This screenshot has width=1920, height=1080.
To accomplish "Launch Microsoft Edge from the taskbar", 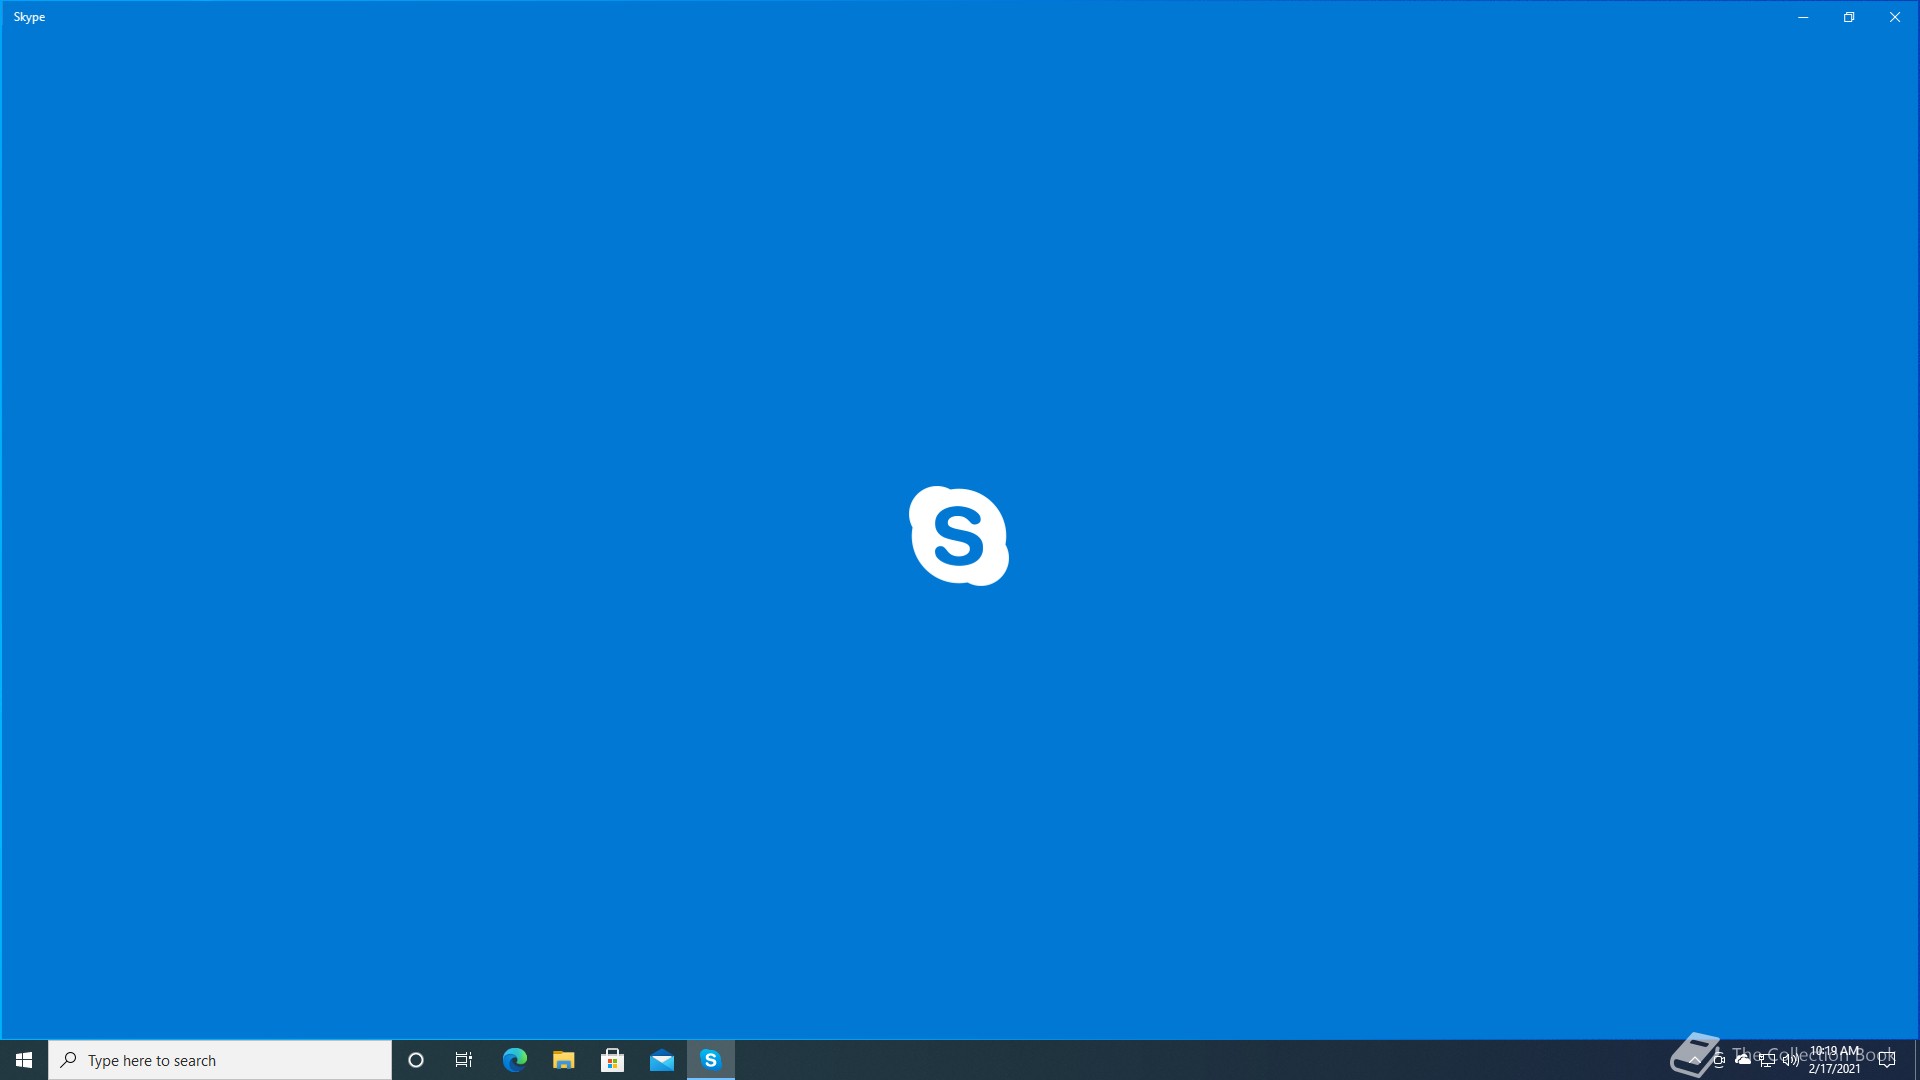I will (x=515, y=1060).
